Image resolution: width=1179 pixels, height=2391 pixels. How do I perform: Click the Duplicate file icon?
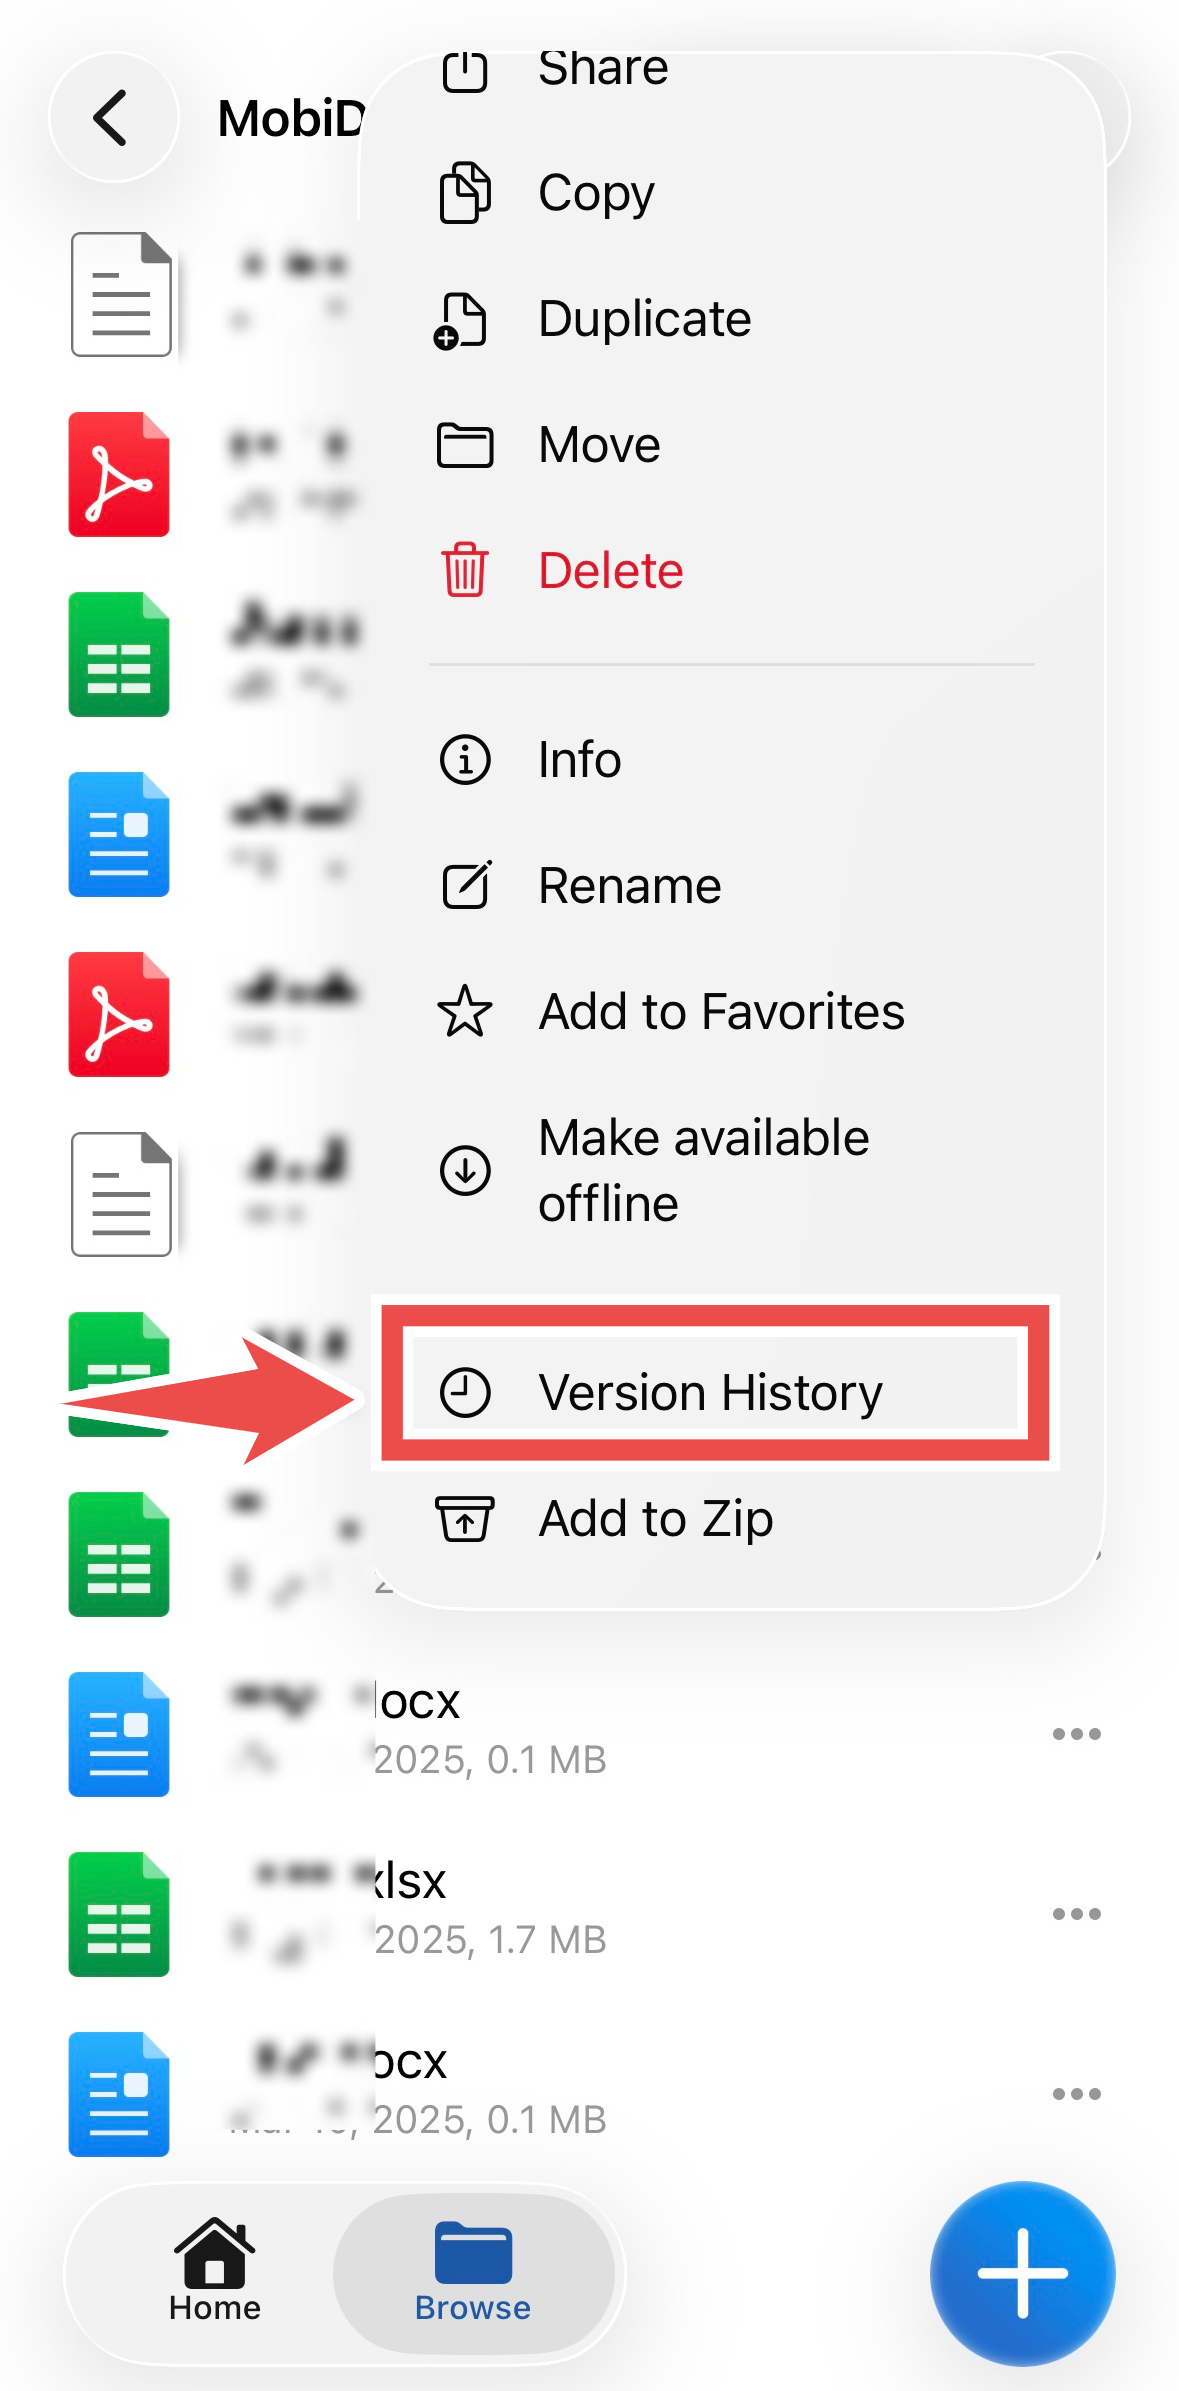pos(461,320)
